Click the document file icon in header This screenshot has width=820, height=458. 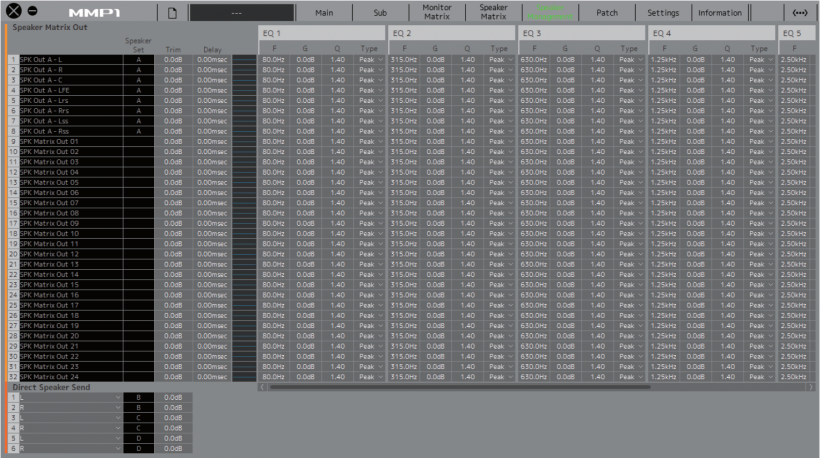(x=172, y=13)
